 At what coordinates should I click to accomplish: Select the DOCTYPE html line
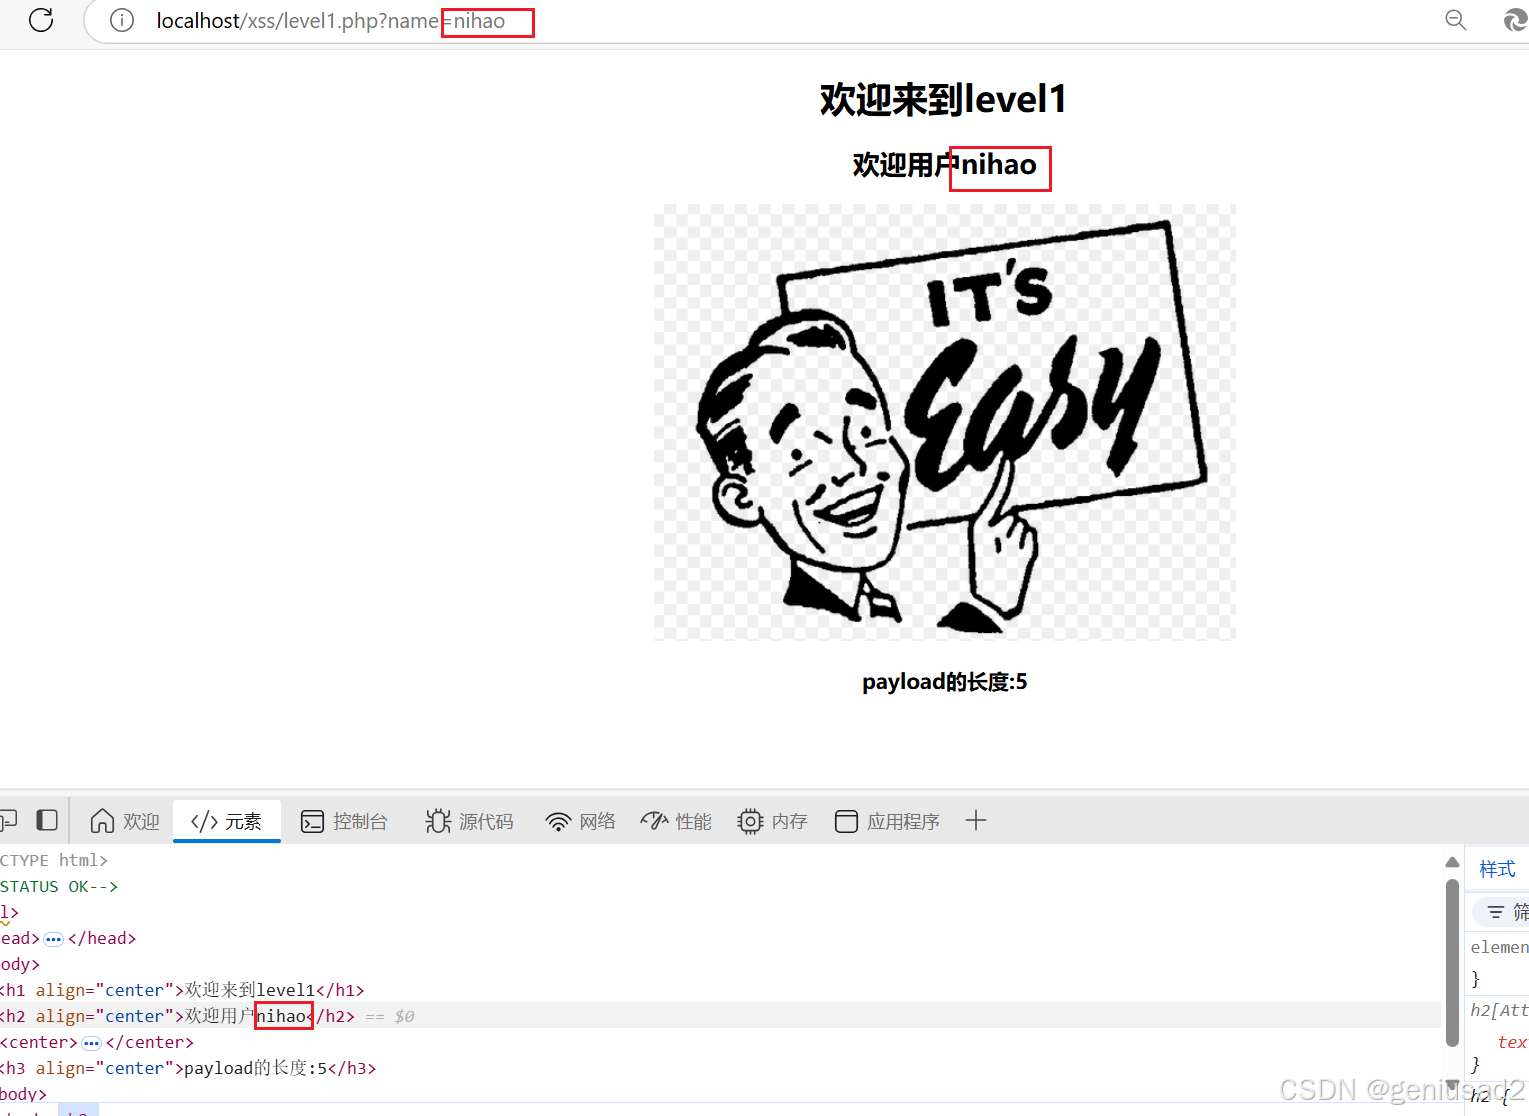[x=720, y=860]
